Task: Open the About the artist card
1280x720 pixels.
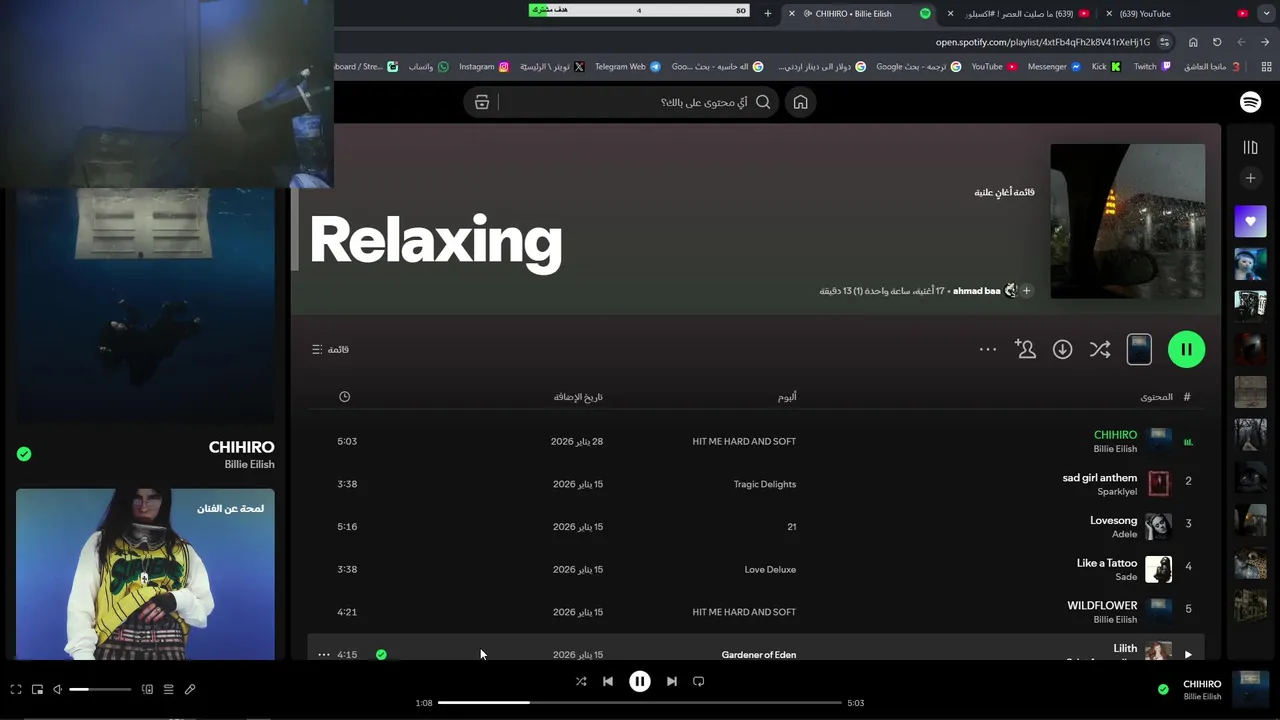Action: click(145, 574)
